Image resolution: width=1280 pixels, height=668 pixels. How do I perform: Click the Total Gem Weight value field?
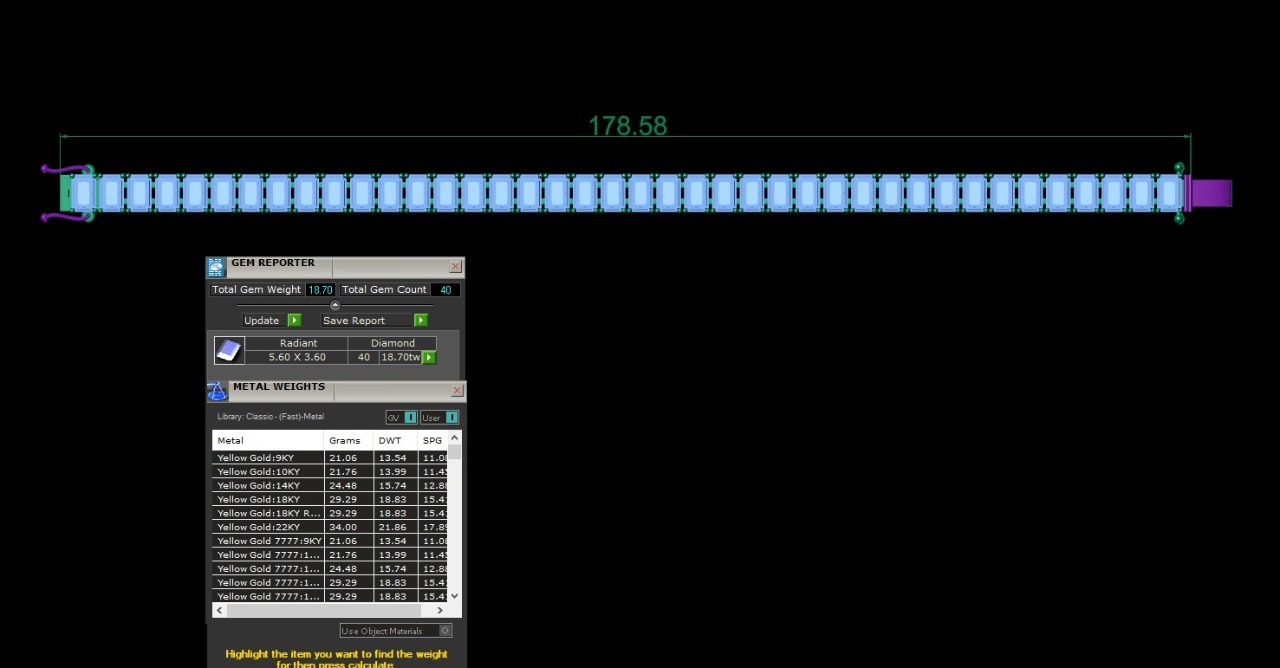(x=320, y=290)
